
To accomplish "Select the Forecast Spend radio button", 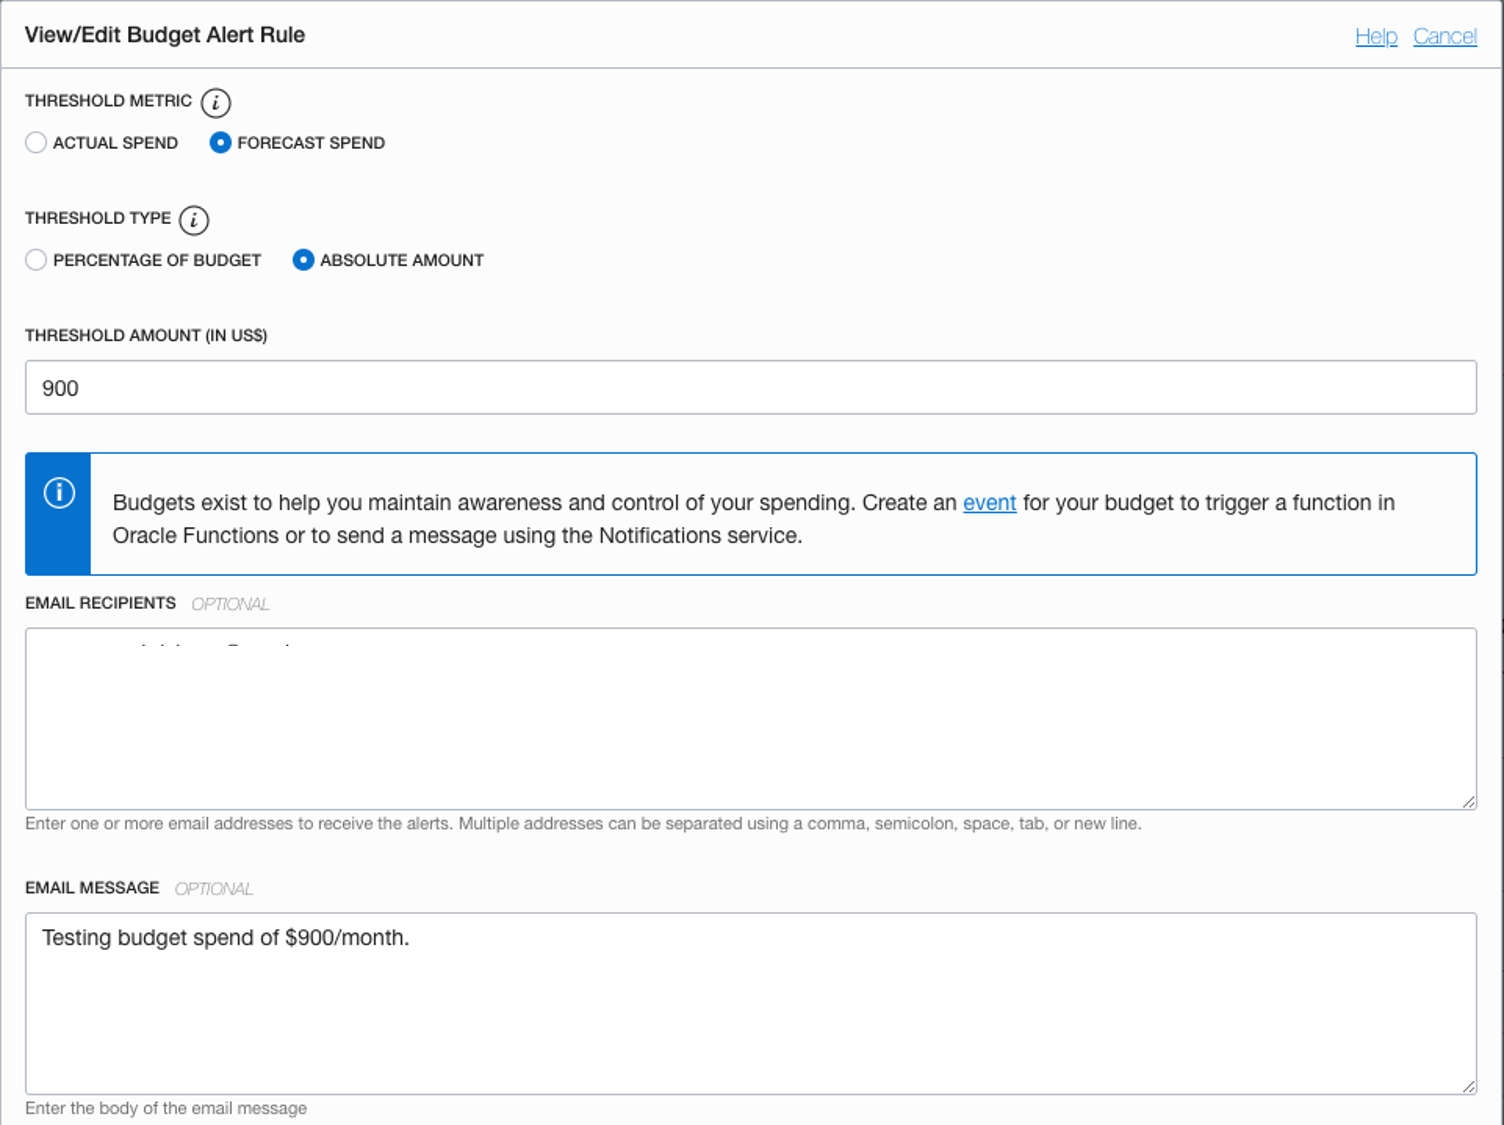I will point(220,143).
